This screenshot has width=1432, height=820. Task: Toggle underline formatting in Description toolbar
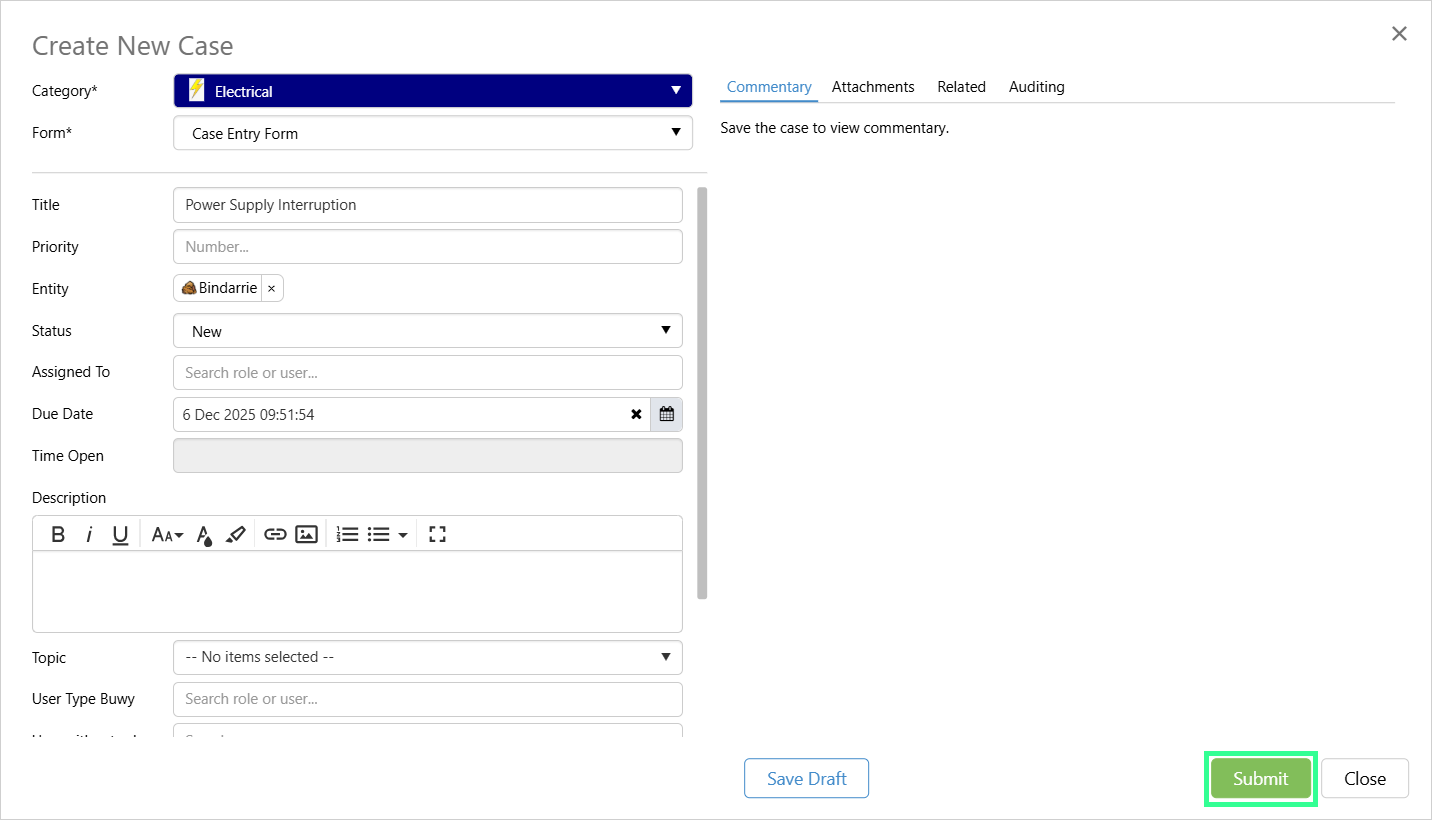tap(120, 534)
